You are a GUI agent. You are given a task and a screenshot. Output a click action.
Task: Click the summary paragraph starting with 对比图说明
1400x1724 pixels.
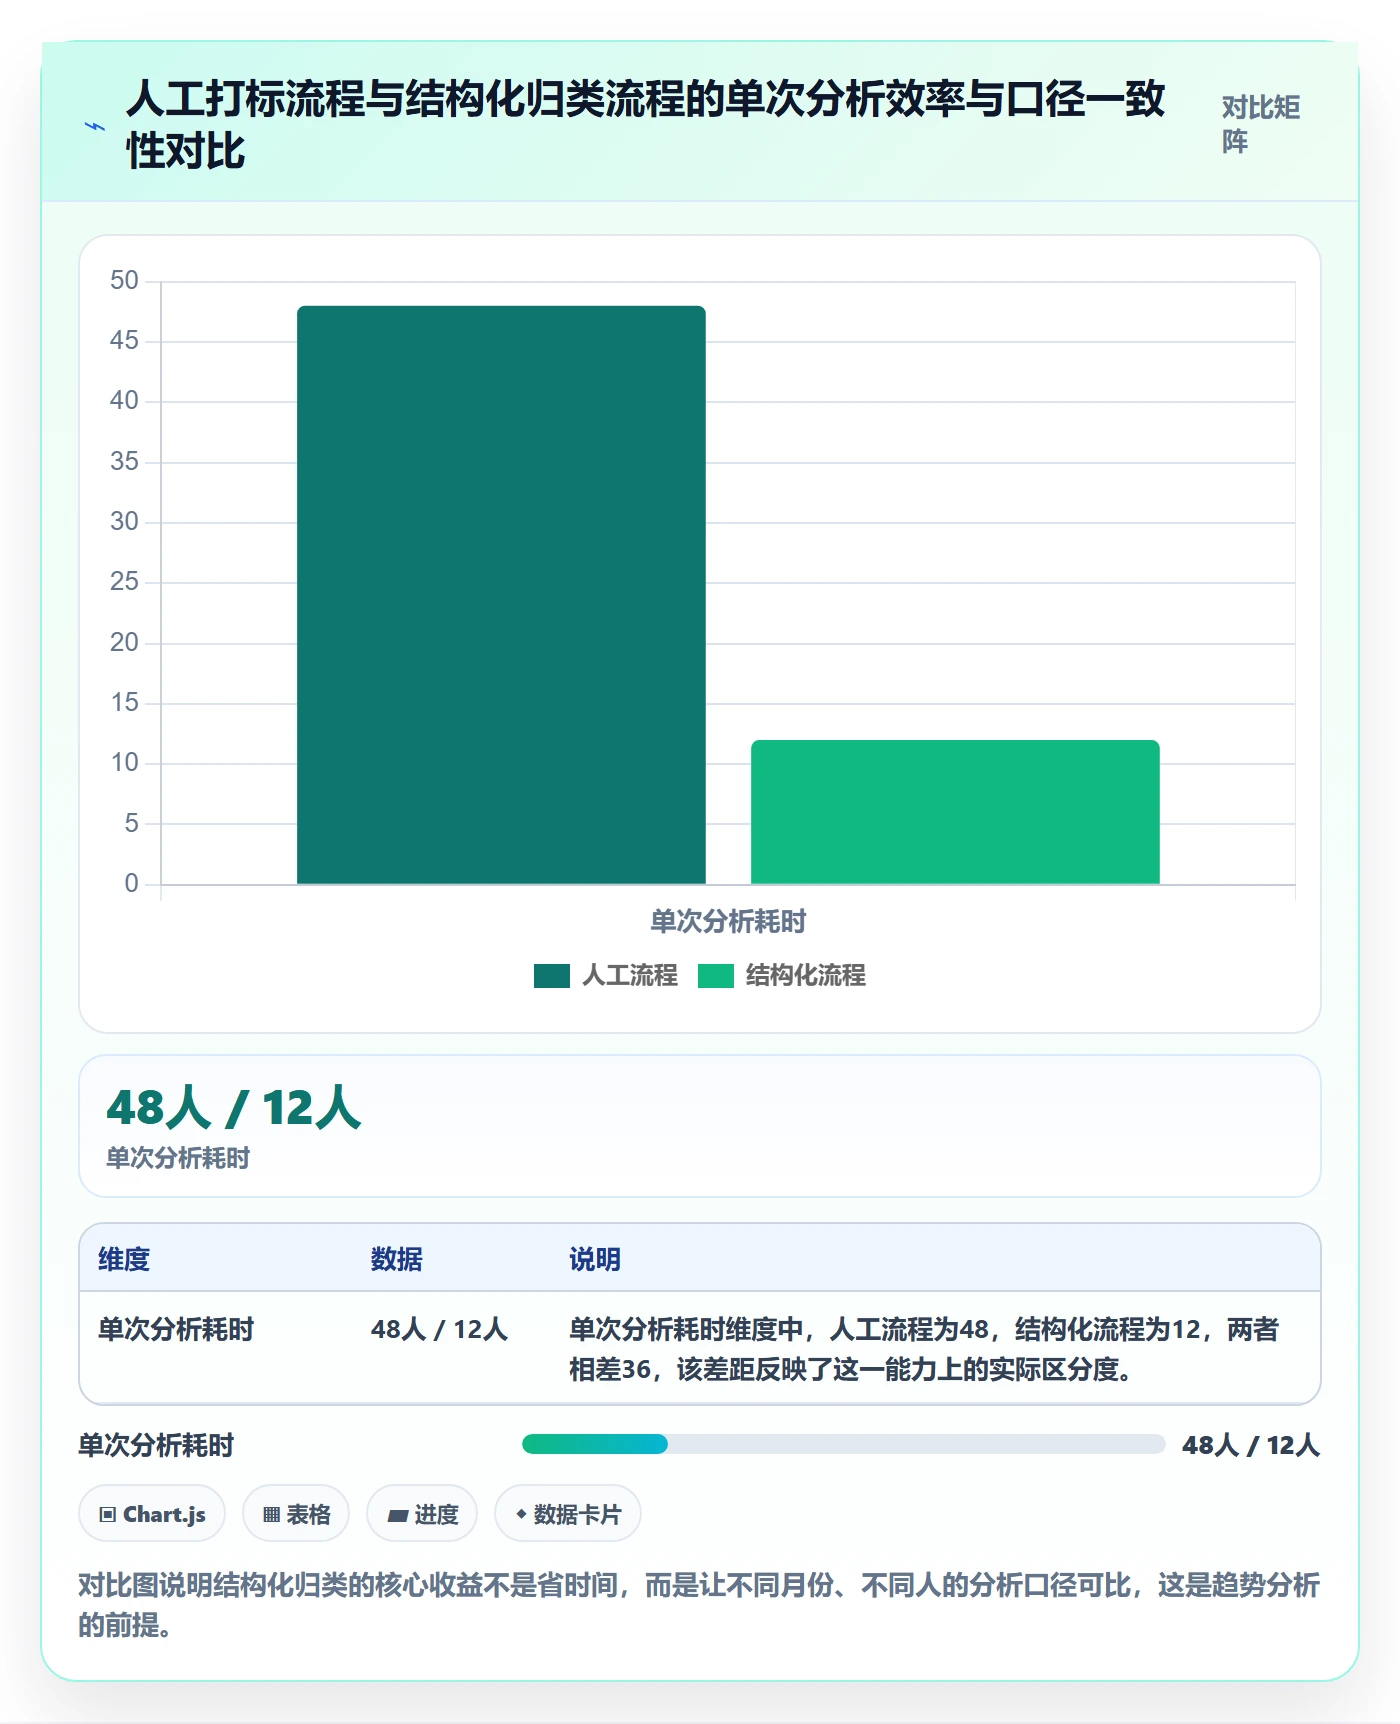pyautogui.click(x=699, y=1605)
